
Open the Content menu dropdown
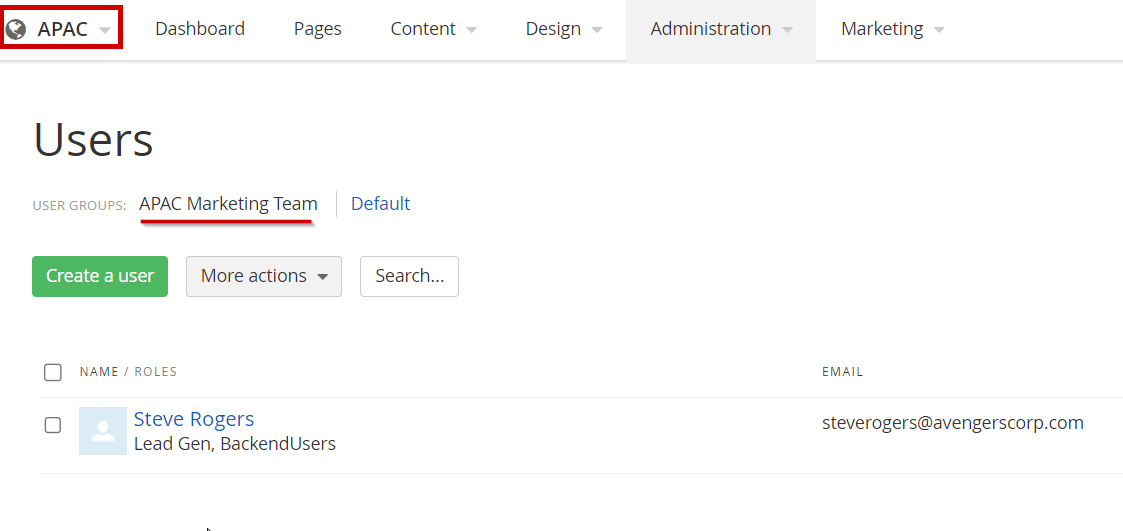pyautogui.click(x=433, y=29)
